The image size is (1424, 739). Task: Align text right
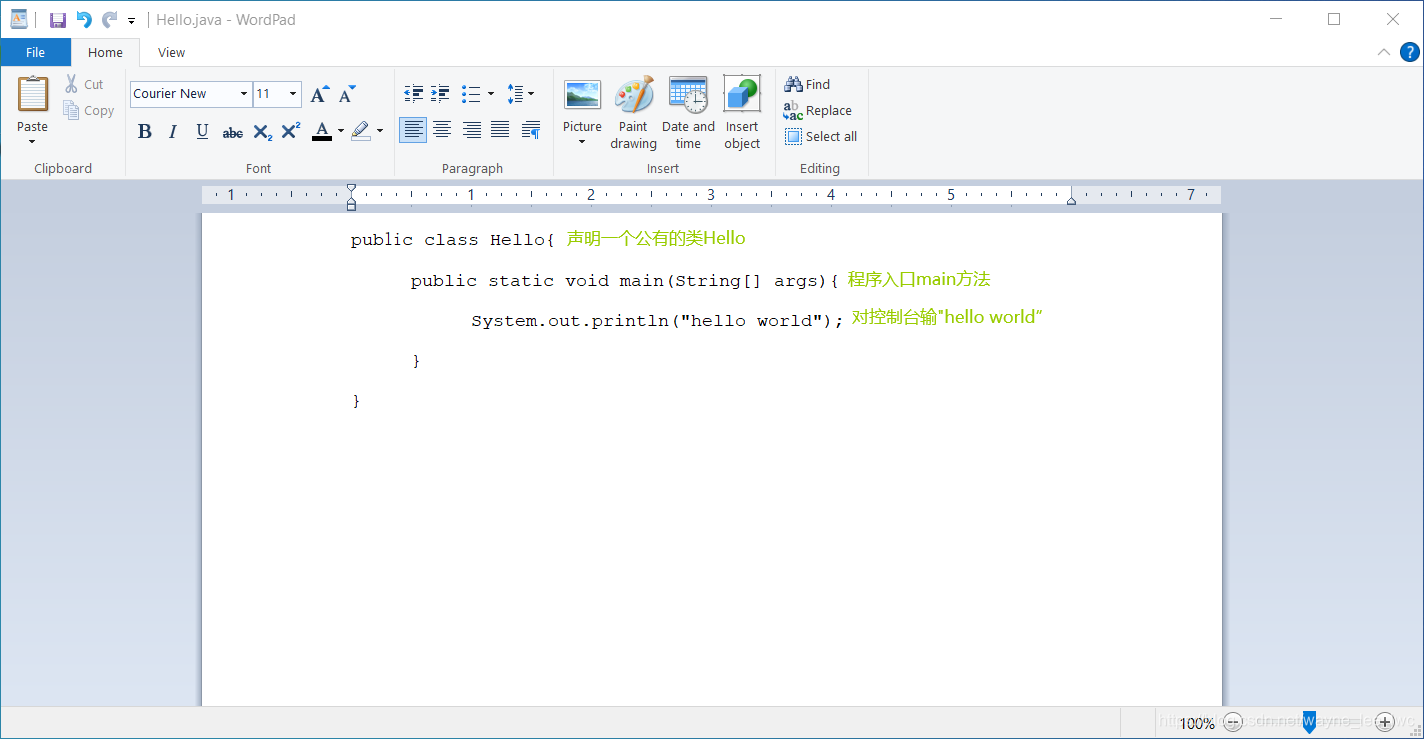click(471, 130)
